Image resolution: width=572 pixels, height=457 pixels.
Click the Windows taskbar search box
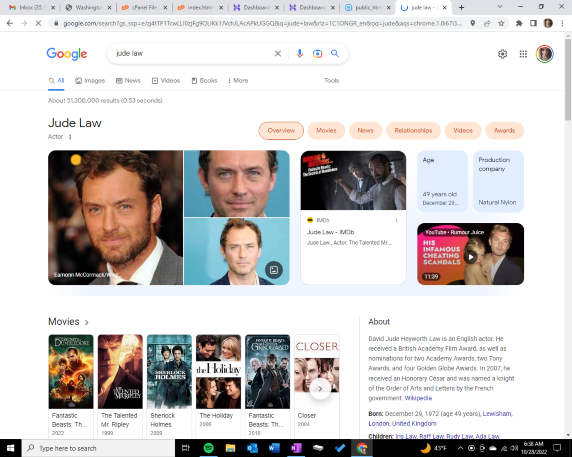click(98, 448)
